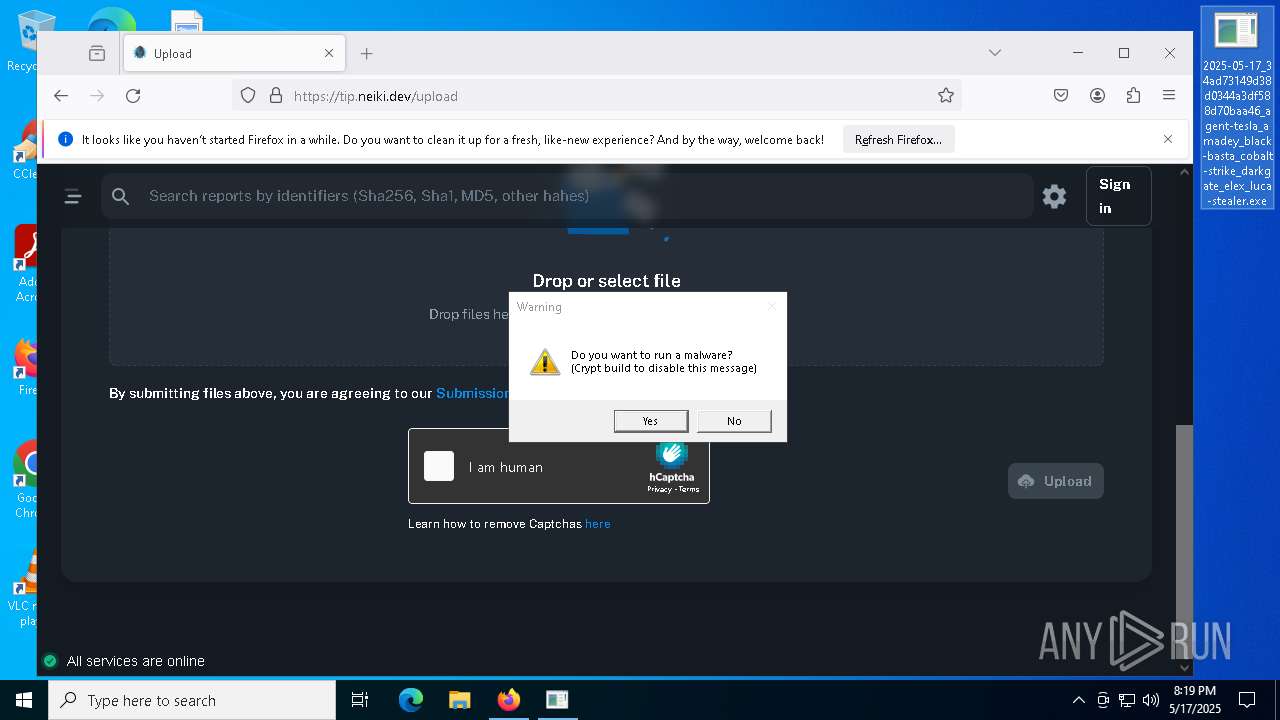The height and width of the screenshot is (720, 1280).
Task: Open the 'here' link about removing Captchas
Action: point(598,524)
